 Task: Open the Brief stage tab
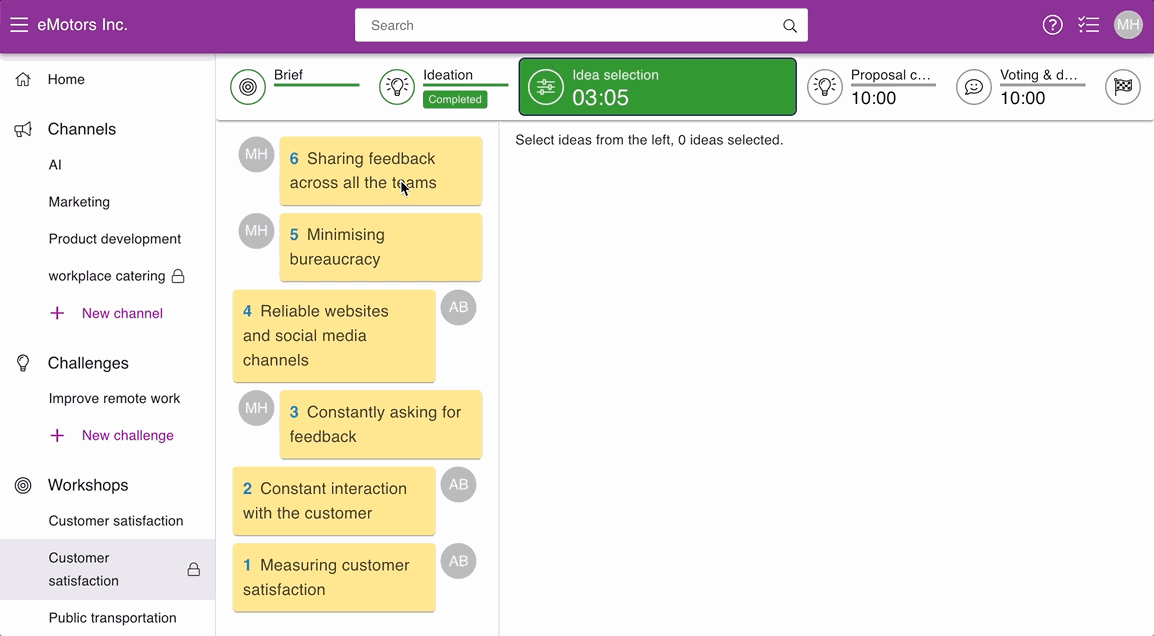(294, 87)
